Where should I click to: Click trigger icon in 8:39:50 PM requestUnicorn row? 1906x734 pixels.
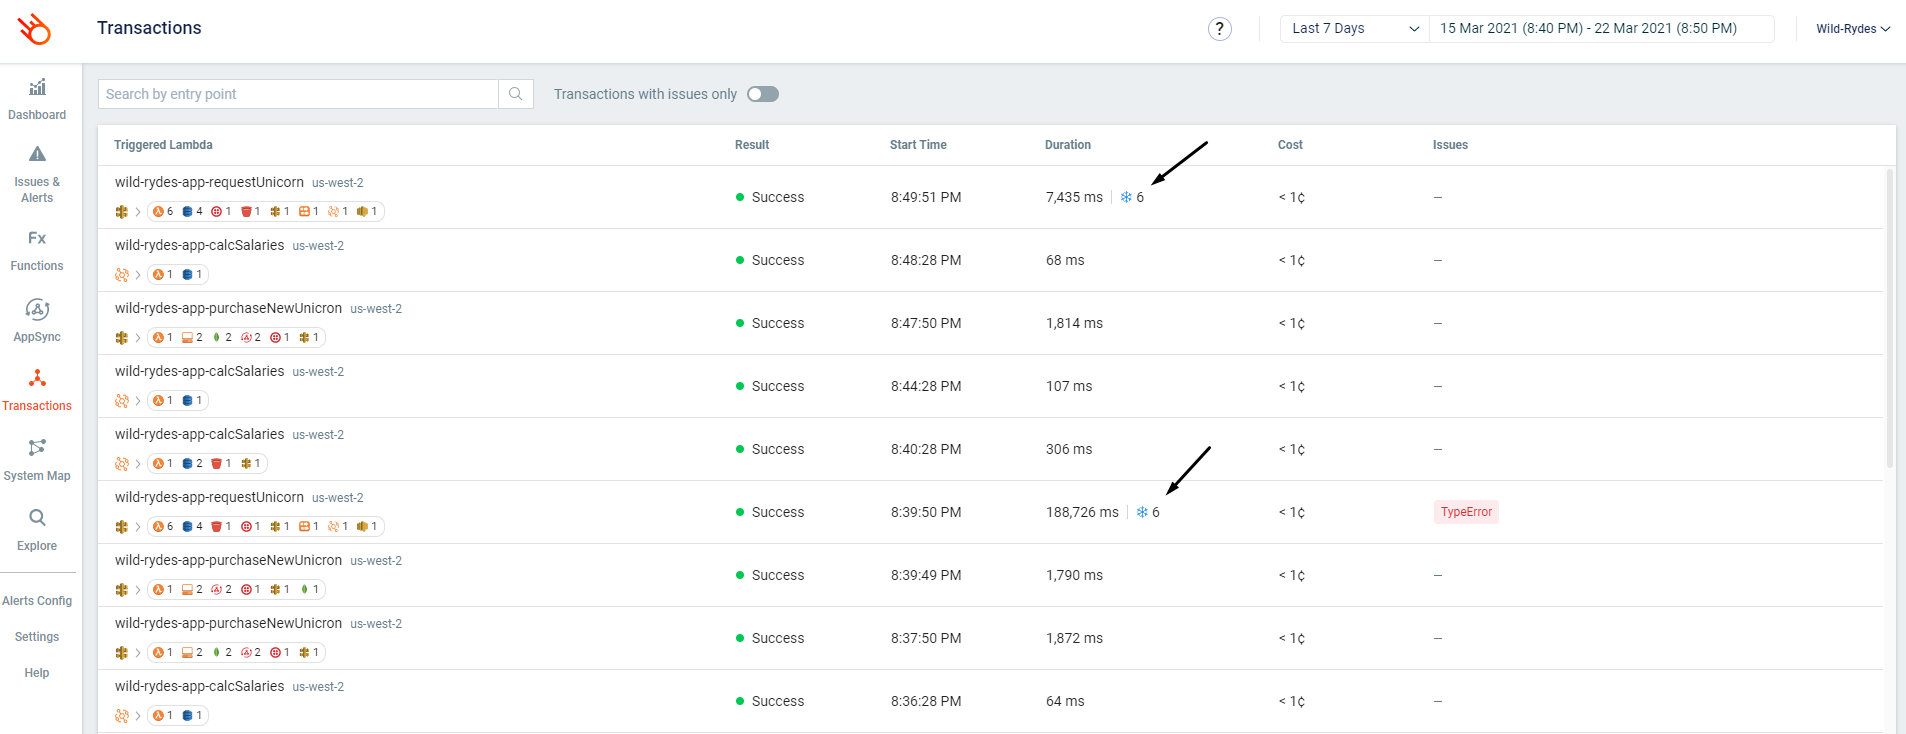(x=122, y=527)
